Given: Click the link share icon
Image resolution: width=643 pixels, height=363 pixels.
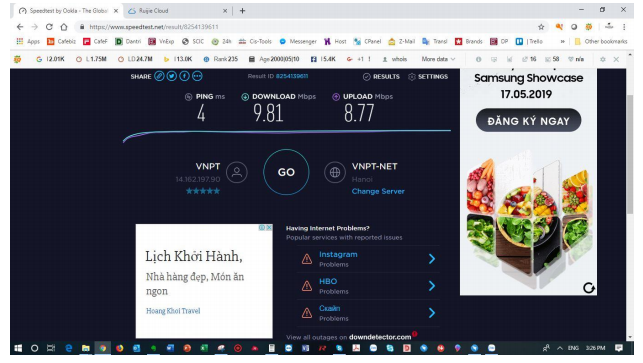Looking at the screenshot, I should pyautogui.click(x=159, y=76).
